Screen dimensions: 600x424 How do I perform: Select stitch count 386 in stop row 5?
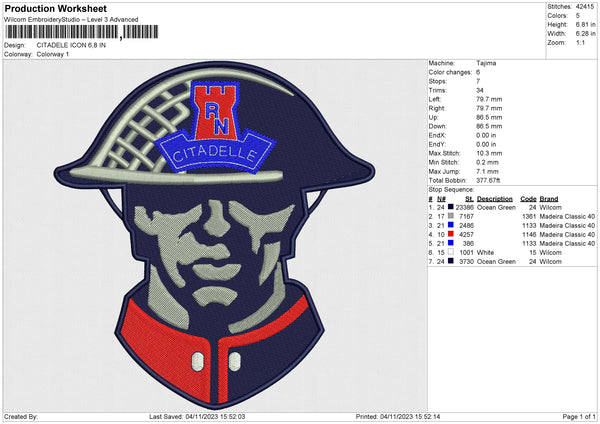(x=468, y=244)
